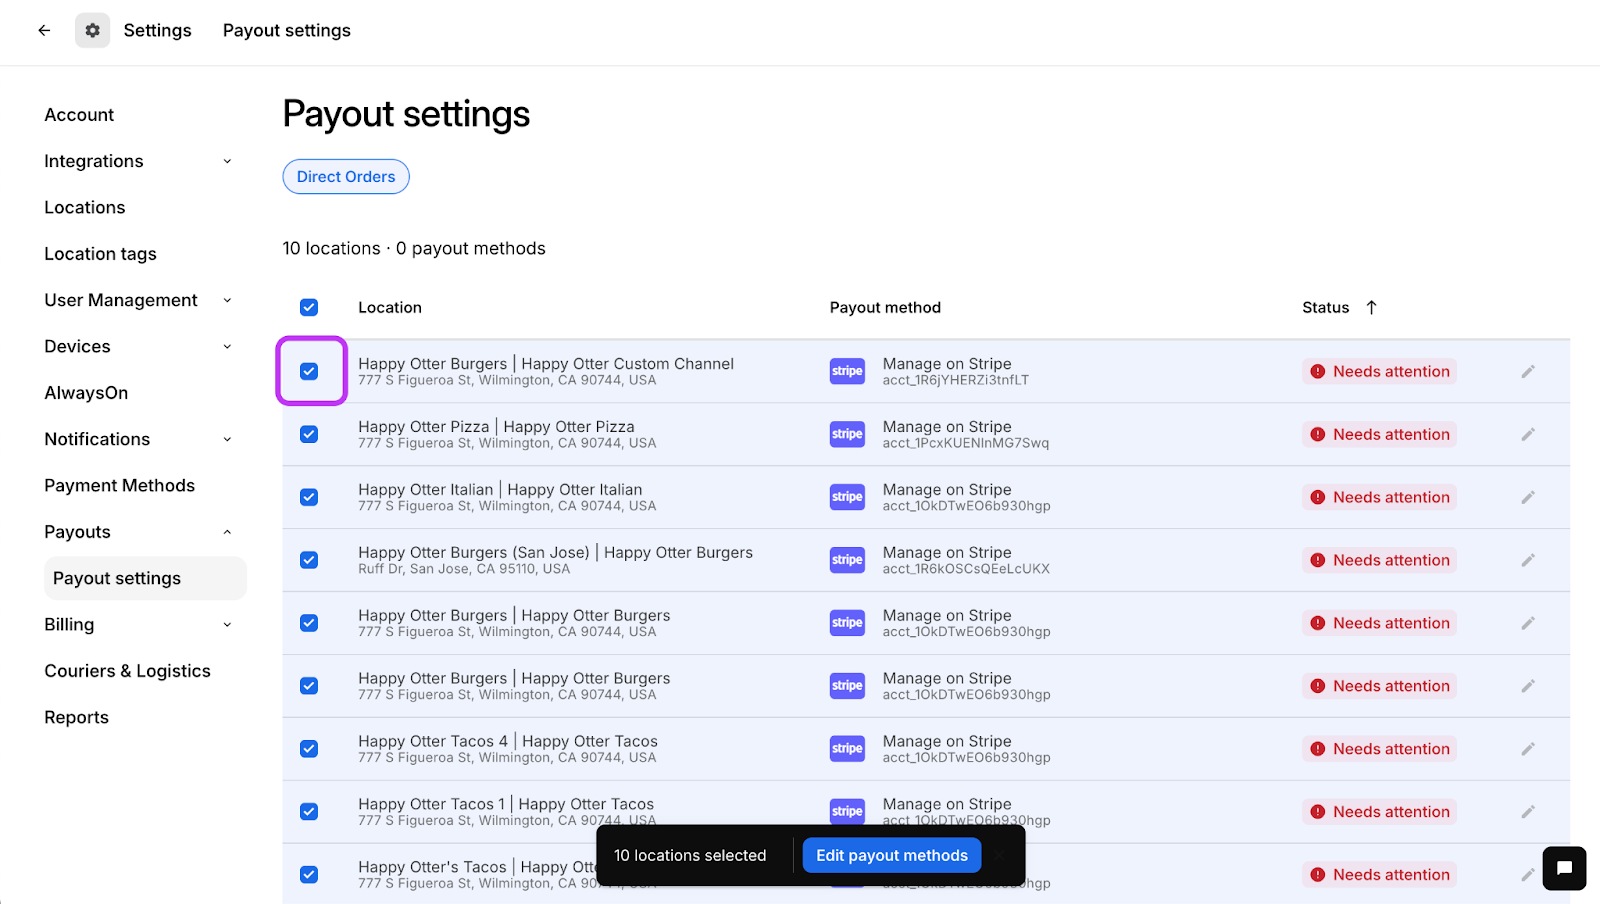Click Edit payout methods button
Image resolution: width=1600 pixels, height=904 pixels.
892,855
